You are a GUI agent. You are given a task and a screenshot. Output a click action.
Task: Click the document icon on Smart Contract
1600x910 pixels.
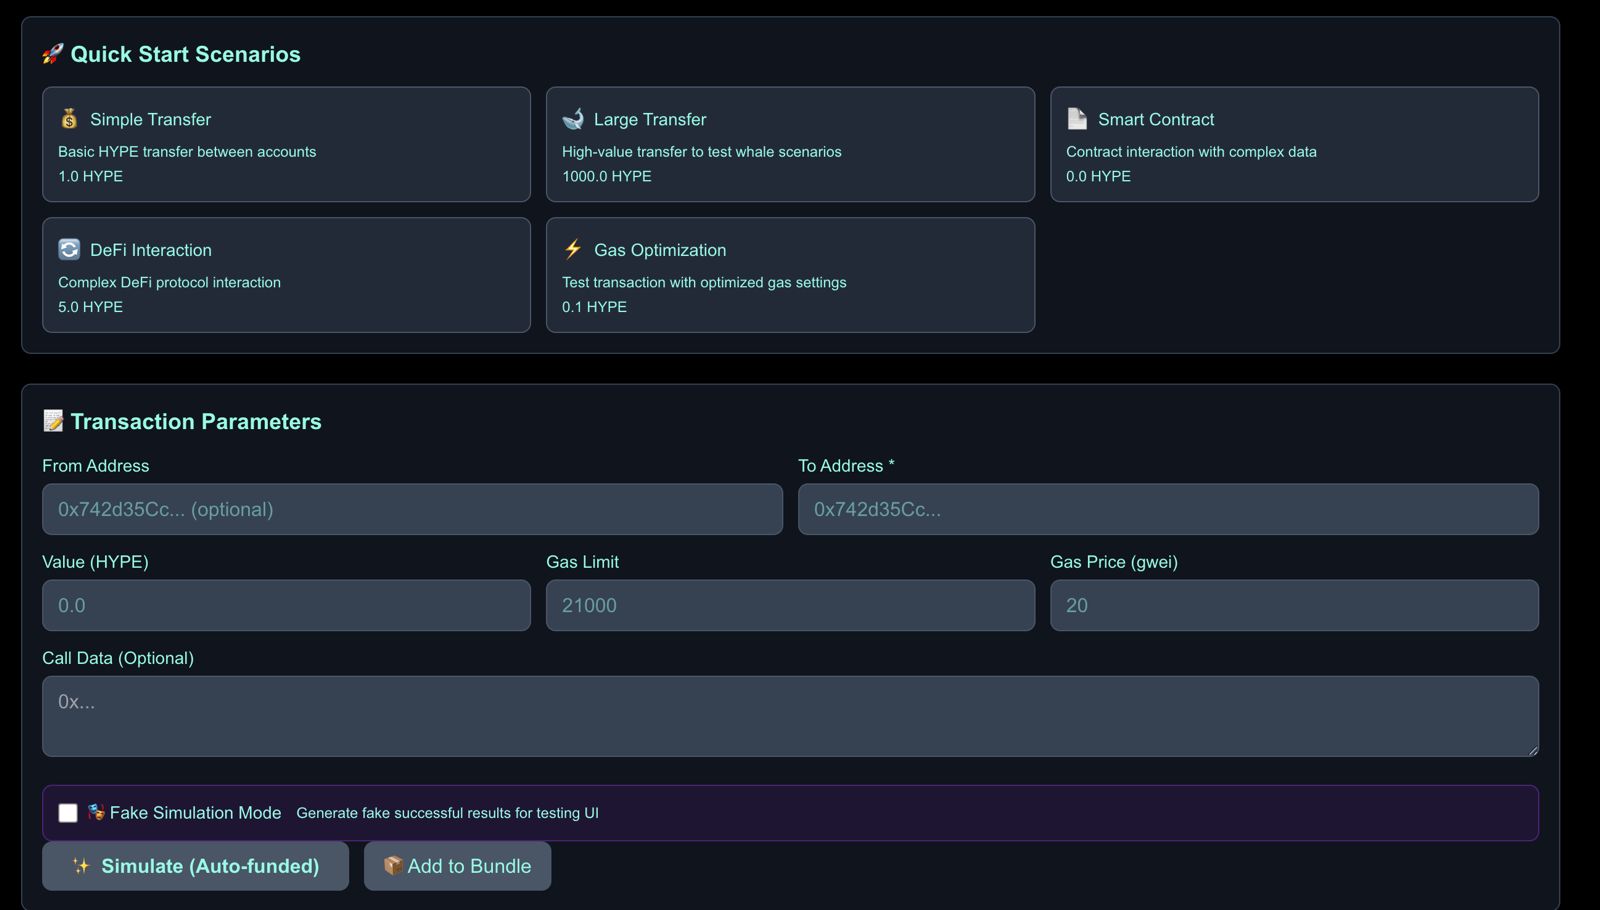coord(1077,119)
